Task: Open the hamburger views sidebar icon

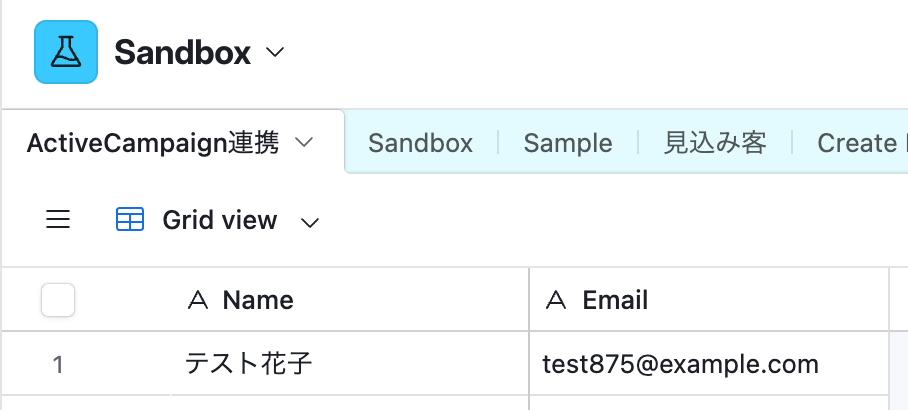Action: pyautogui.click(x=58, y=220)
